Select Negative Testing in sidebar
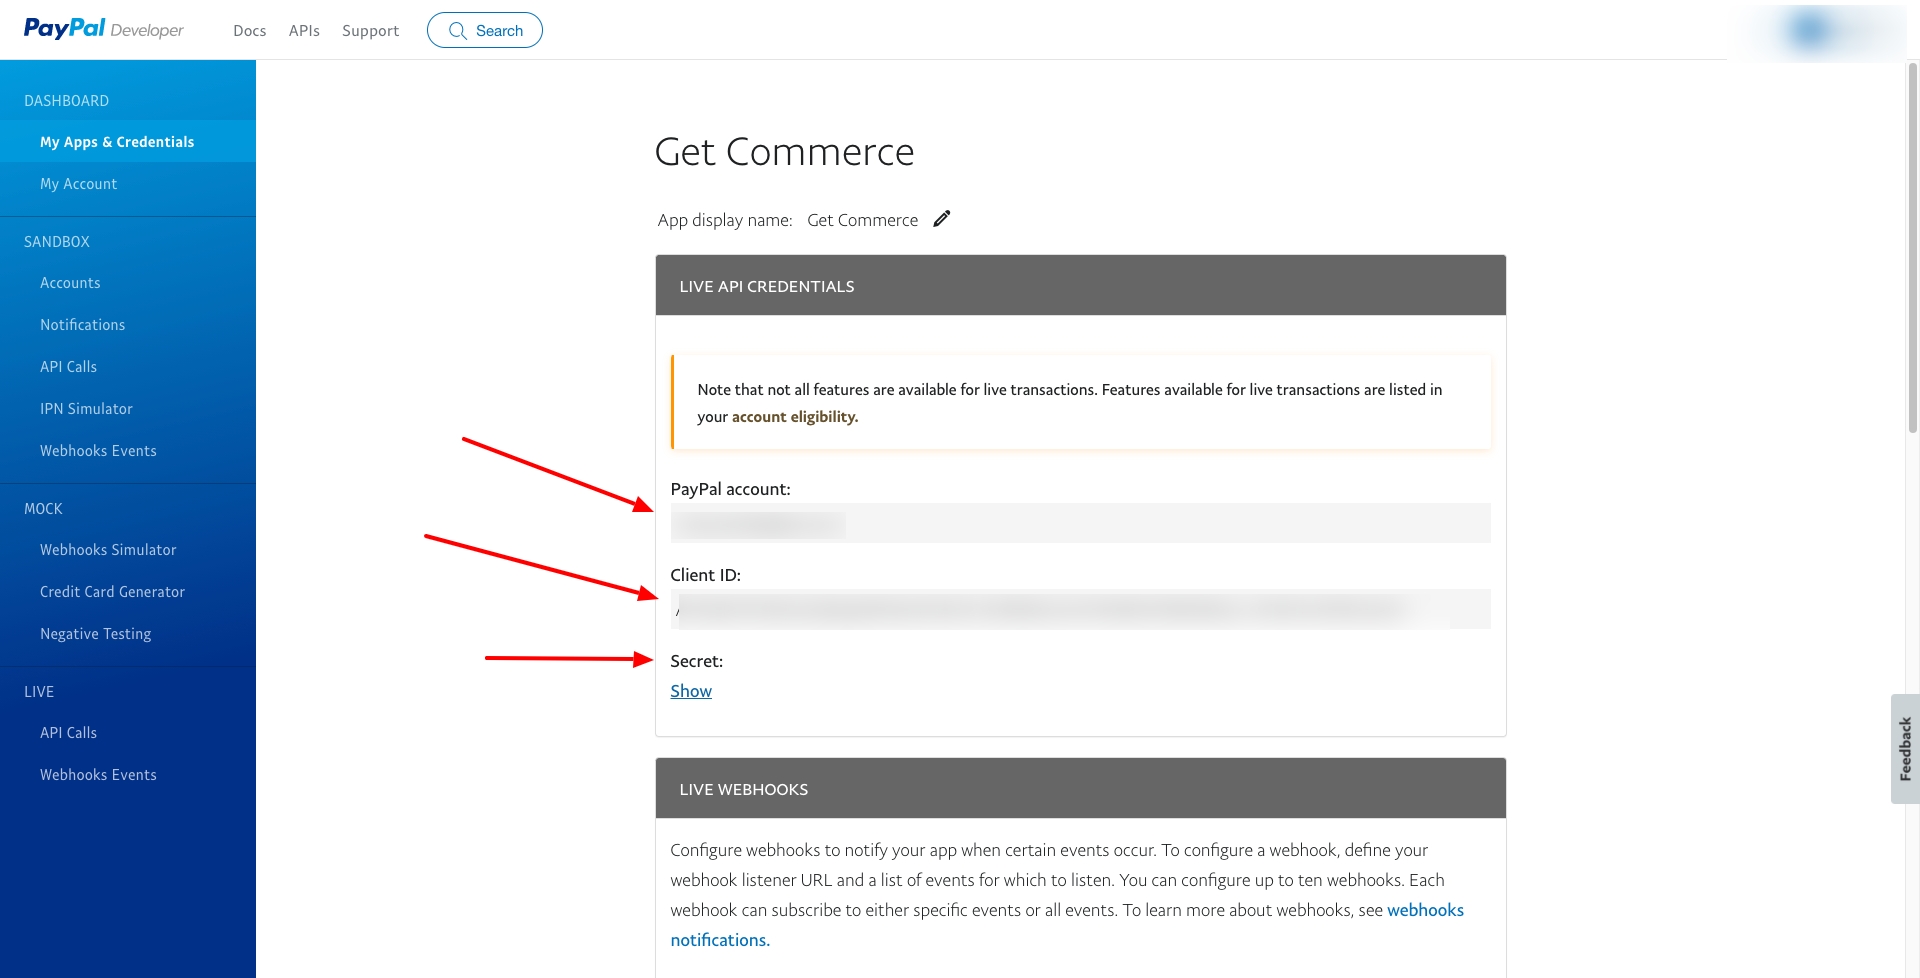 coord(95,634)
